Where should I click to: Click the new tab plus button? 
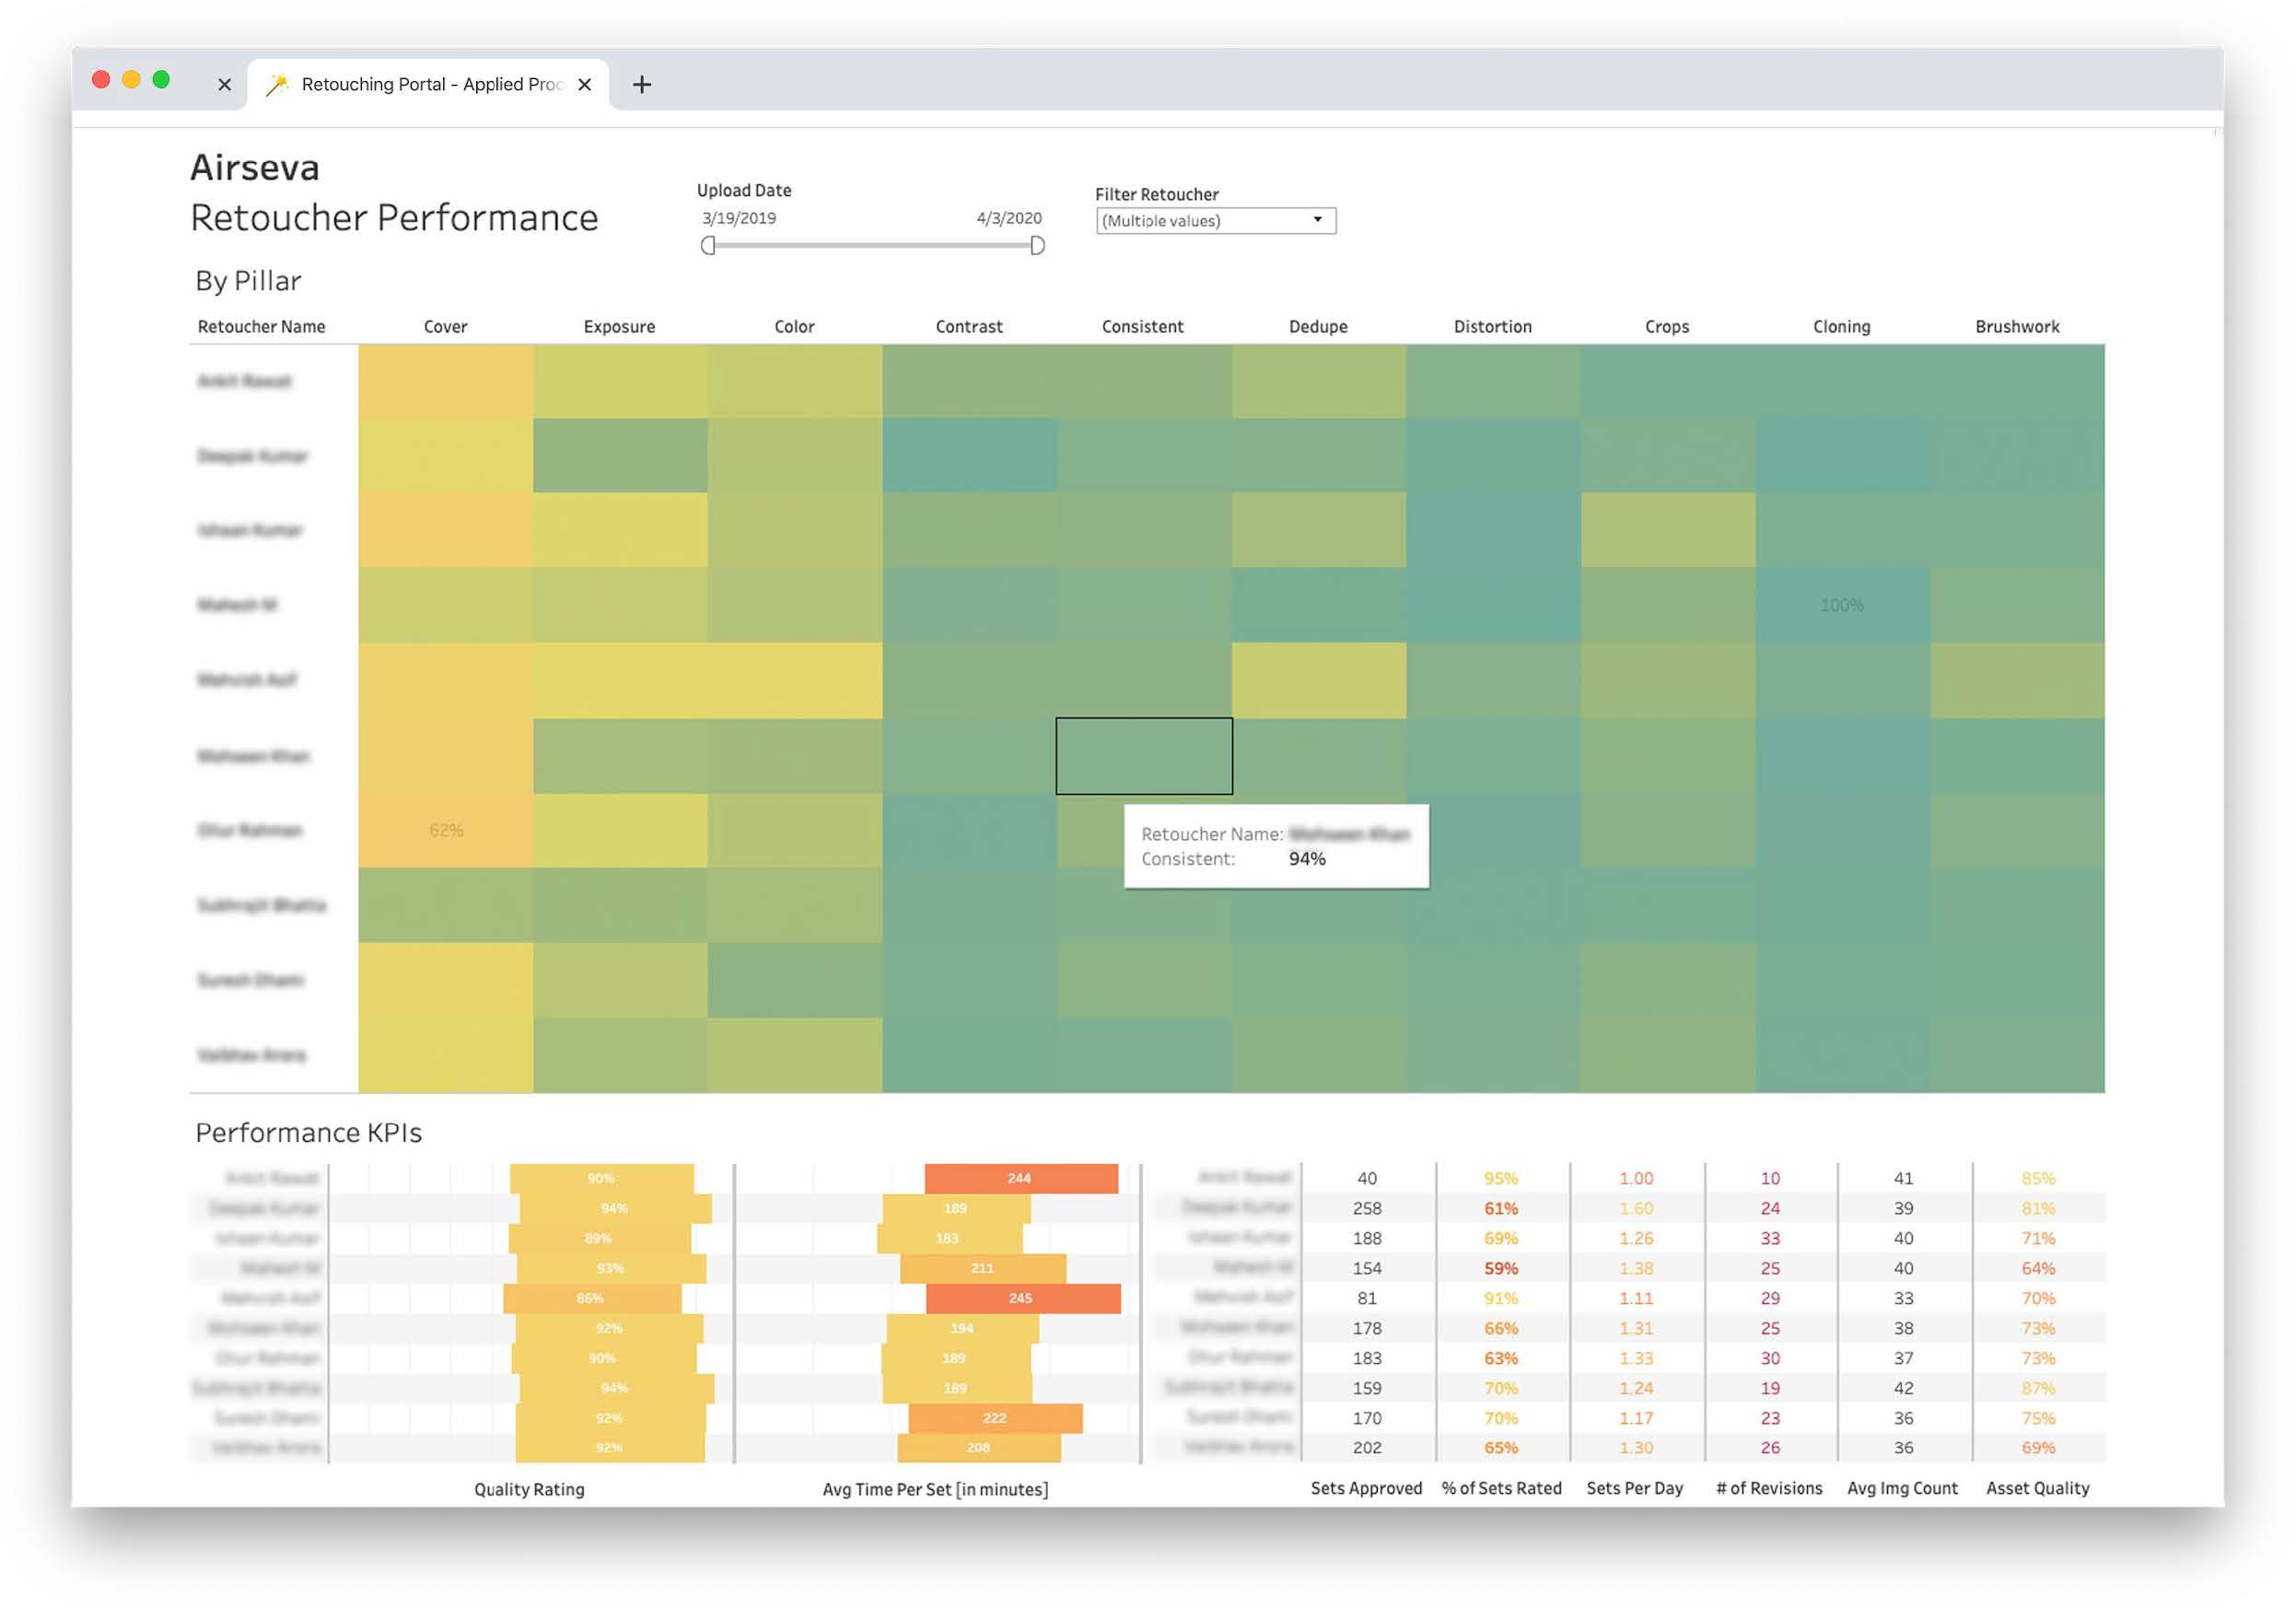pos(642,85)
